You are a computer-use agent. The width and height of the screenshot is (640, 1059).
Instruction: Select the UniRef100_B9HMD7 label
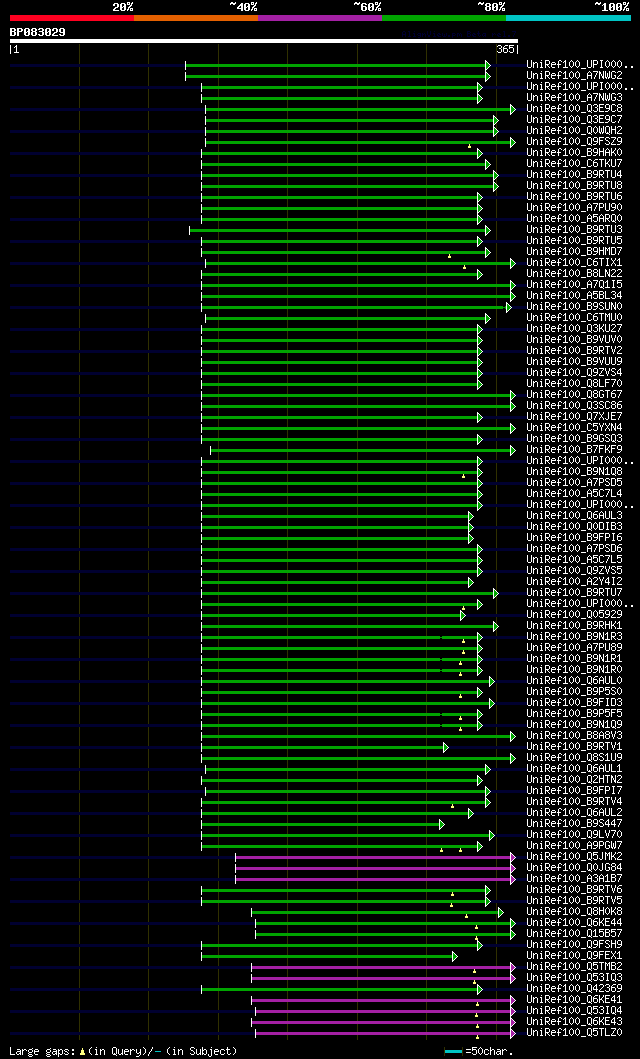click(575, 252)
